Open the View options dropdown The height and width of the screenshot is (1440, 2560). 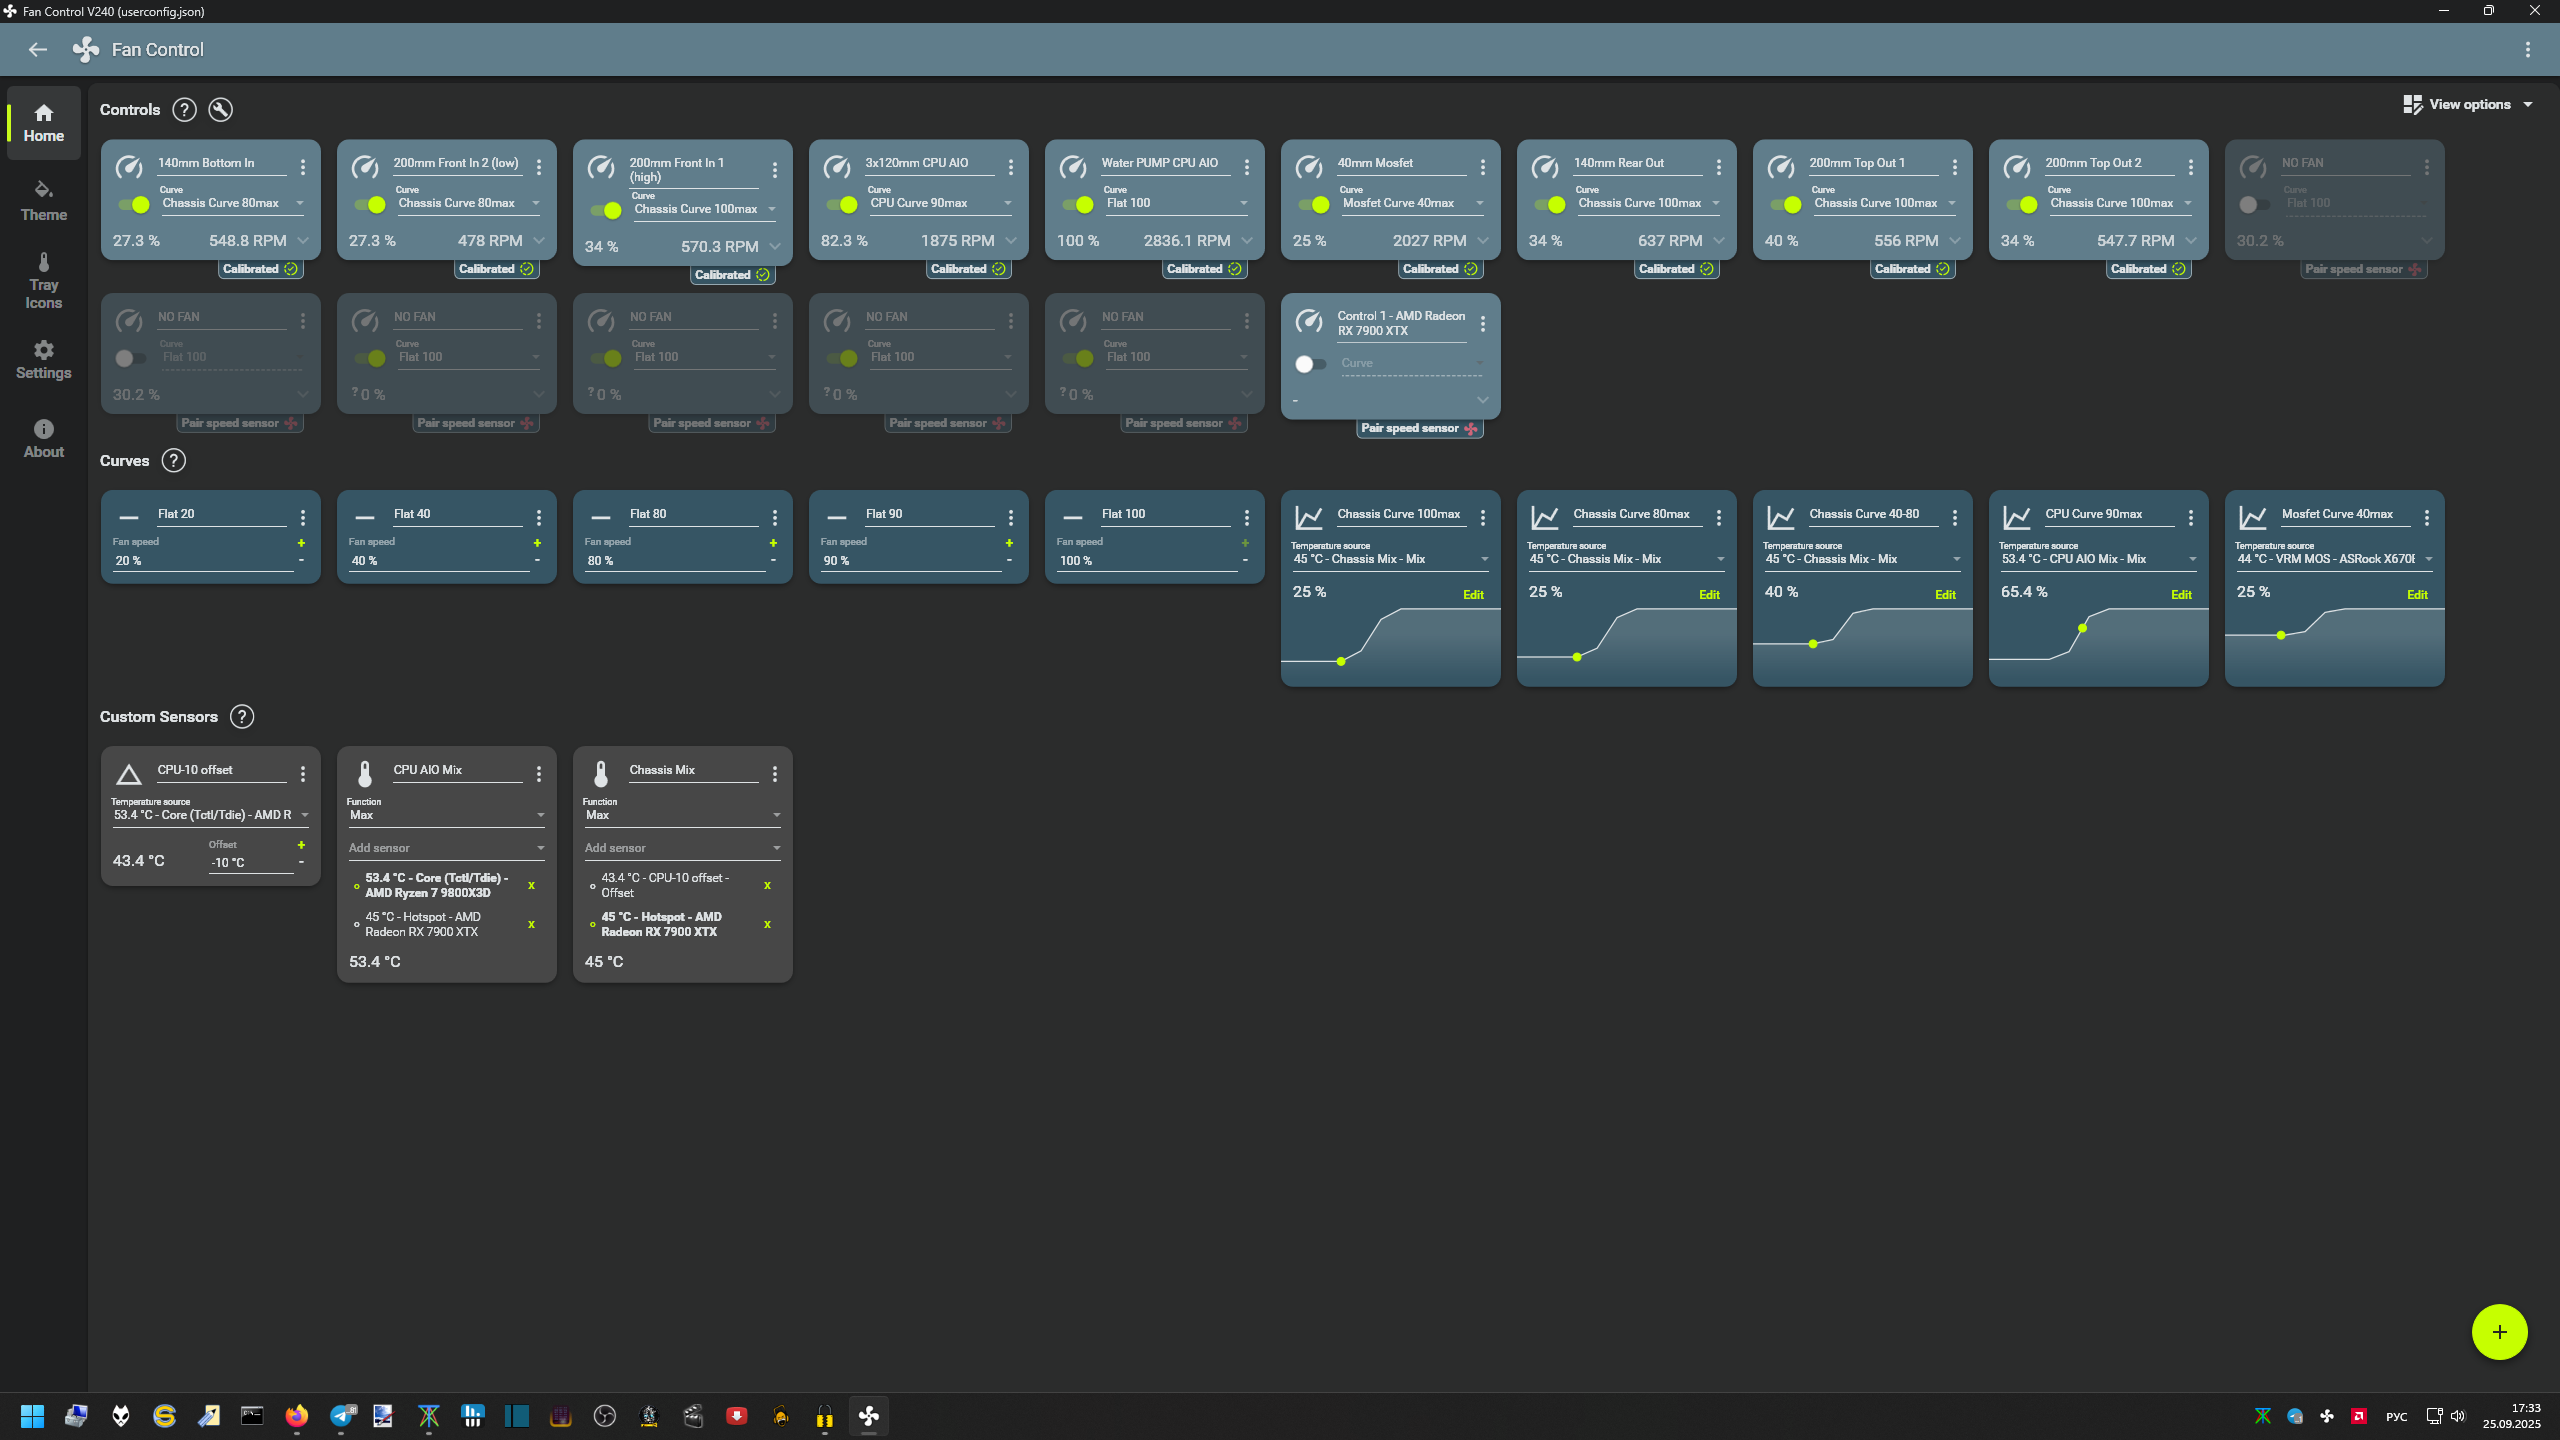pyautogui.click(x=2468, y=104)
